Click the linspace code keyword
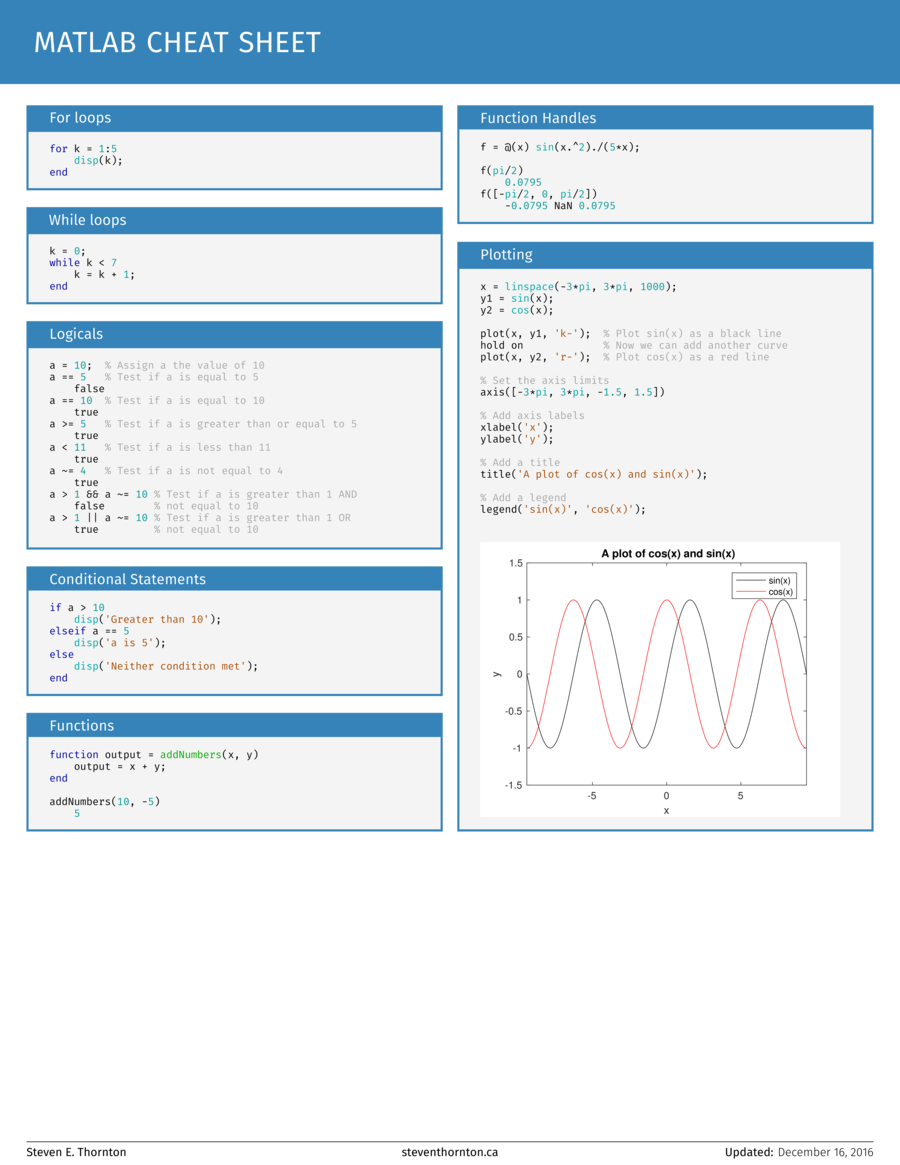 pos(536,286)
